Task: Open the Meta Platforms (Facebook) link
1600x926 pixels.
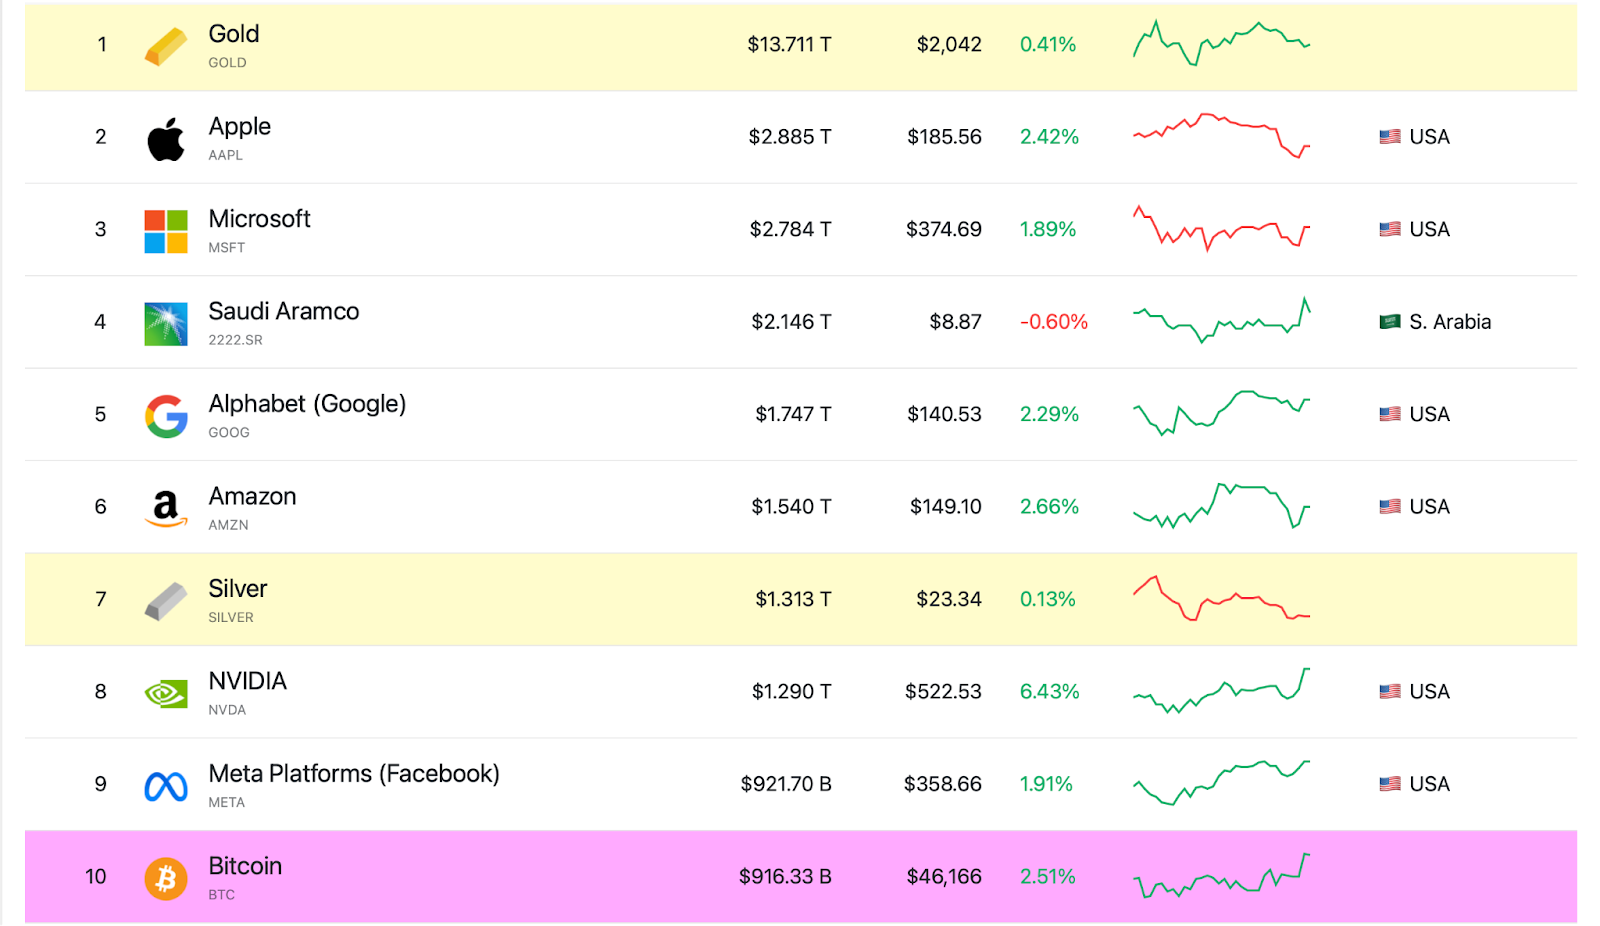Action: pyautogui.click(x=354, y=774)
